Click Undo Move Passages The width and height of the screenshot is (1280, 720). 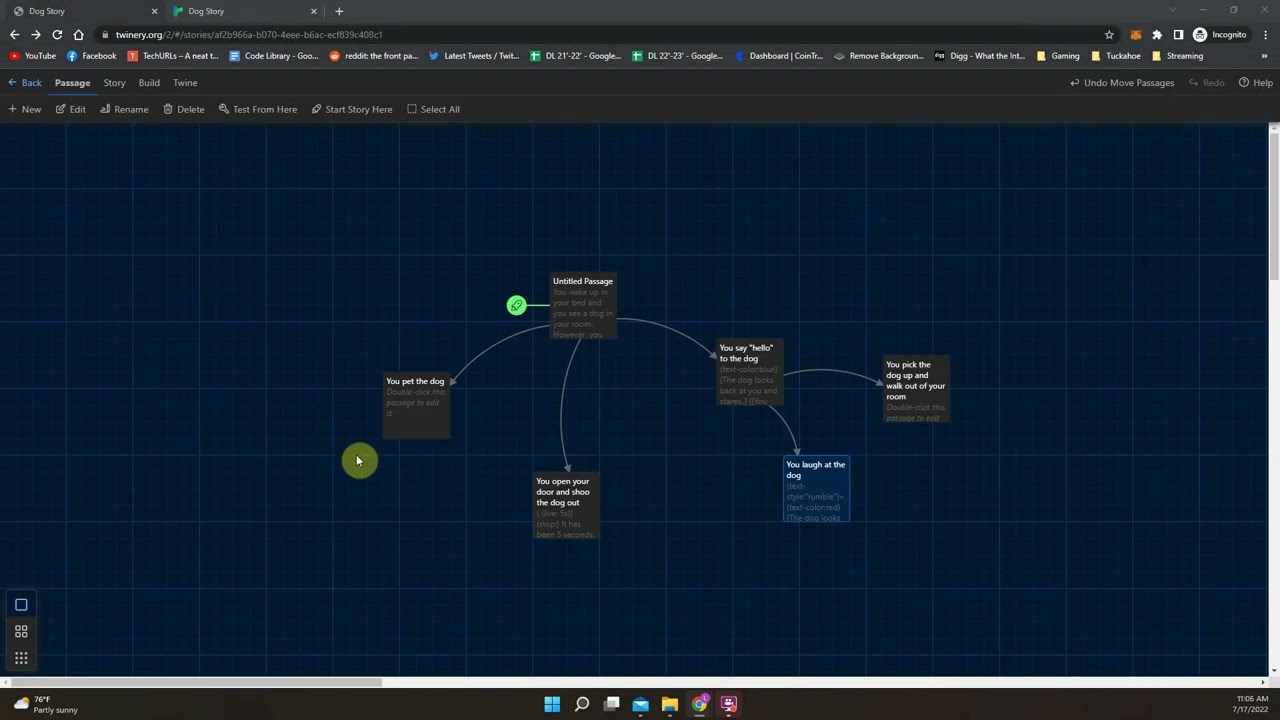pyautogui.click(x=1122, y=83)
